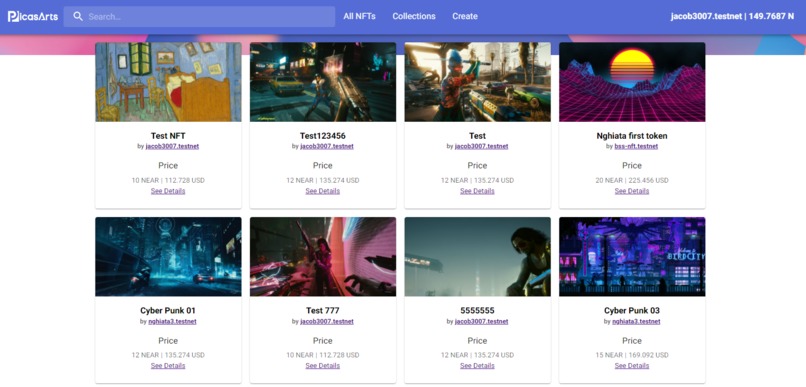806x387 pixels.
Task: Open the 5555555 image thumbnail
Action: click(x=478, y=256)
